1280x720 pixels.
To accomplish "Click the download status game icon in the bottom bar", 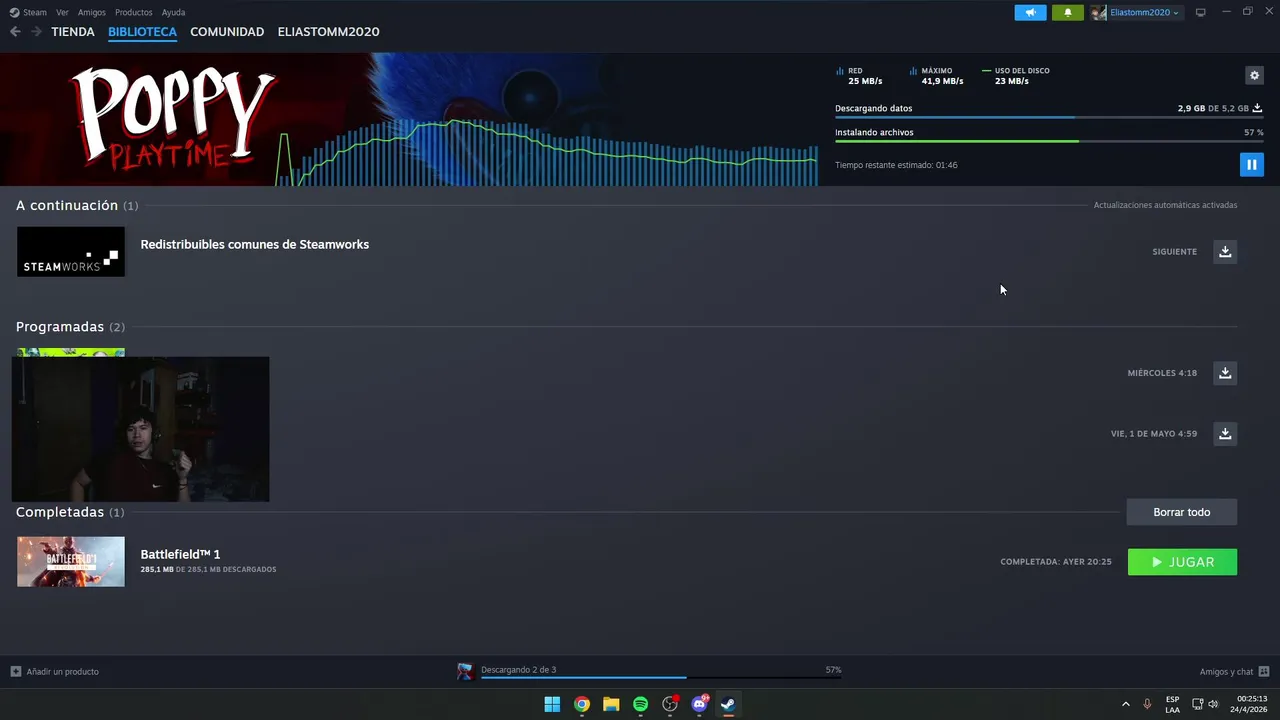I will (x=465, y=671).
